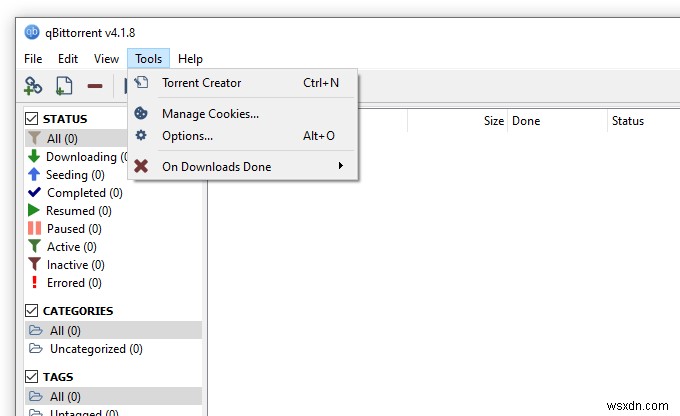Image resolution: width=680 pixels, height=416 pixels.
Task: Open the File menu
Action: click(x=33, y=59)
